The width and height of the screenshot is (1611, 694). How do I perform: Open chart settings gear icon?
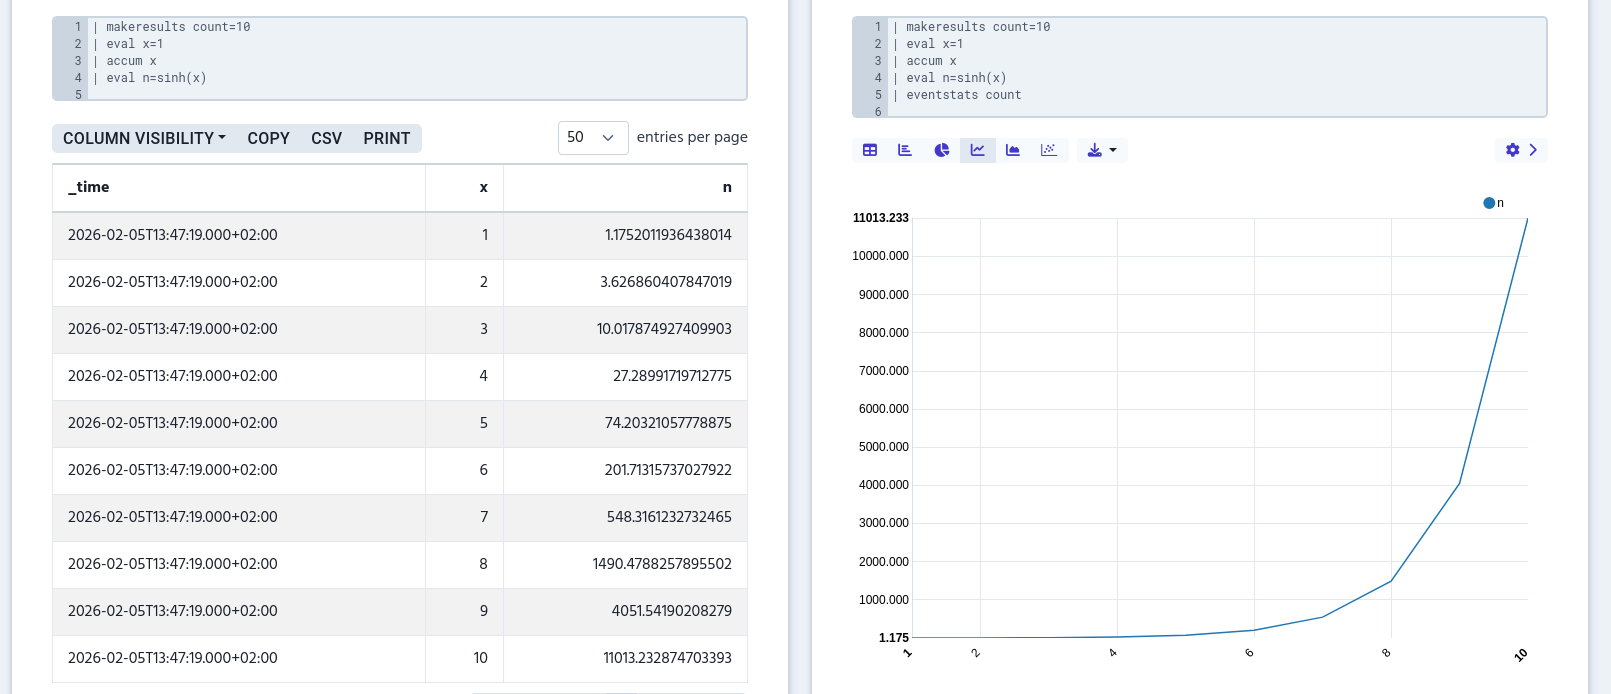[x=1513, y=150]
